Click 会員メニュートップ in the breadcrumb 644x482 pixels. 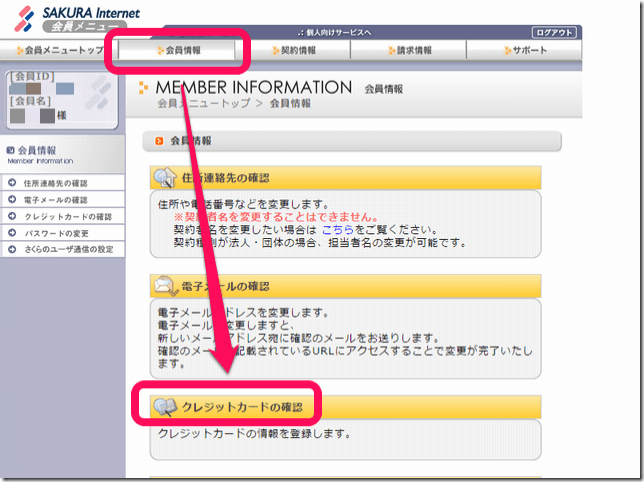click(203, 103)
